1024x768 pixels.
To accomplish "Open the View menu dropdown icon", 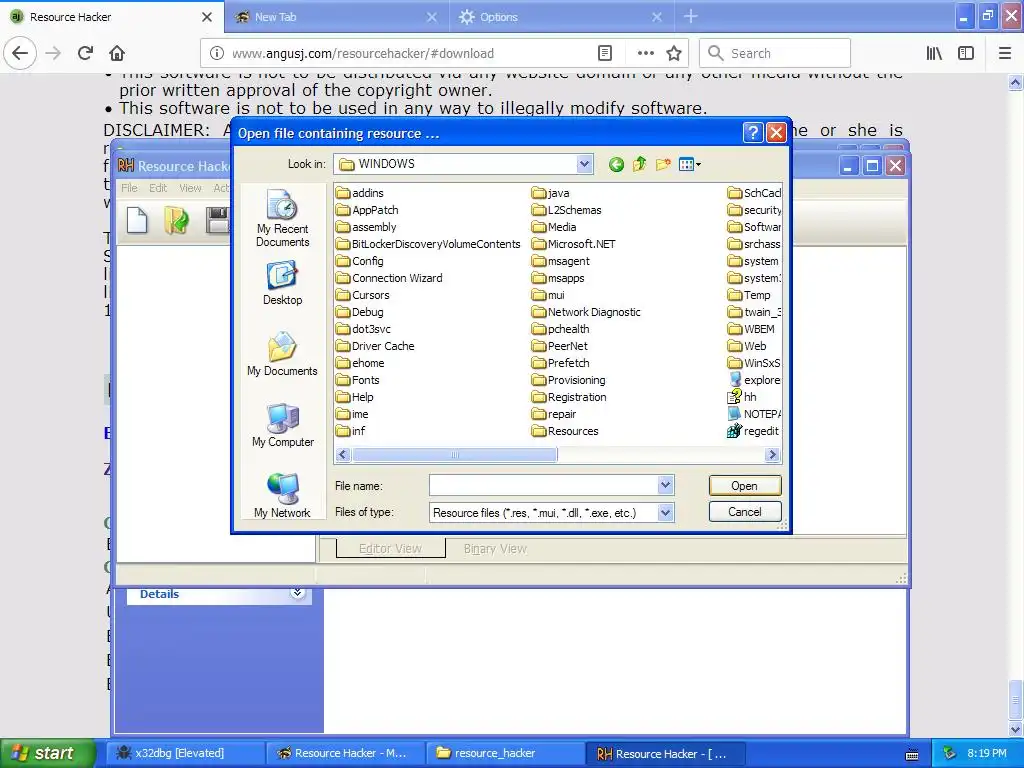I will point(690,164).
